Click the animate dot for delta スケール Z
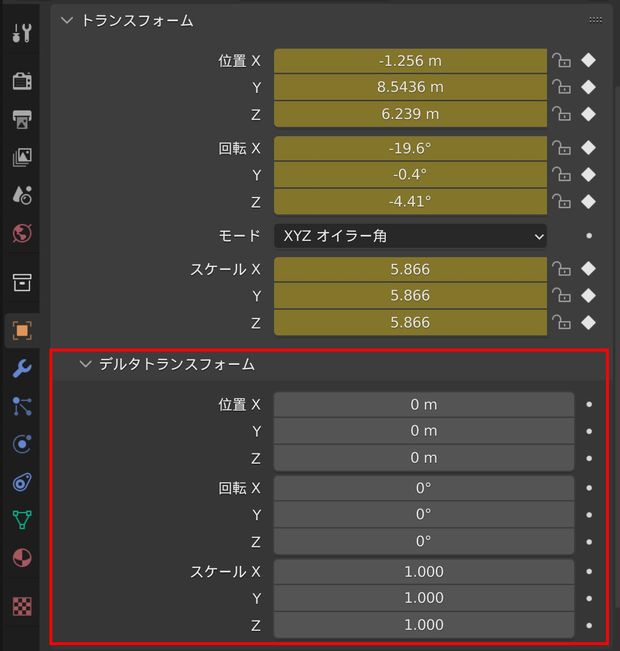The height and width of the screenshot is (651, 620). [x=589, y=626]
